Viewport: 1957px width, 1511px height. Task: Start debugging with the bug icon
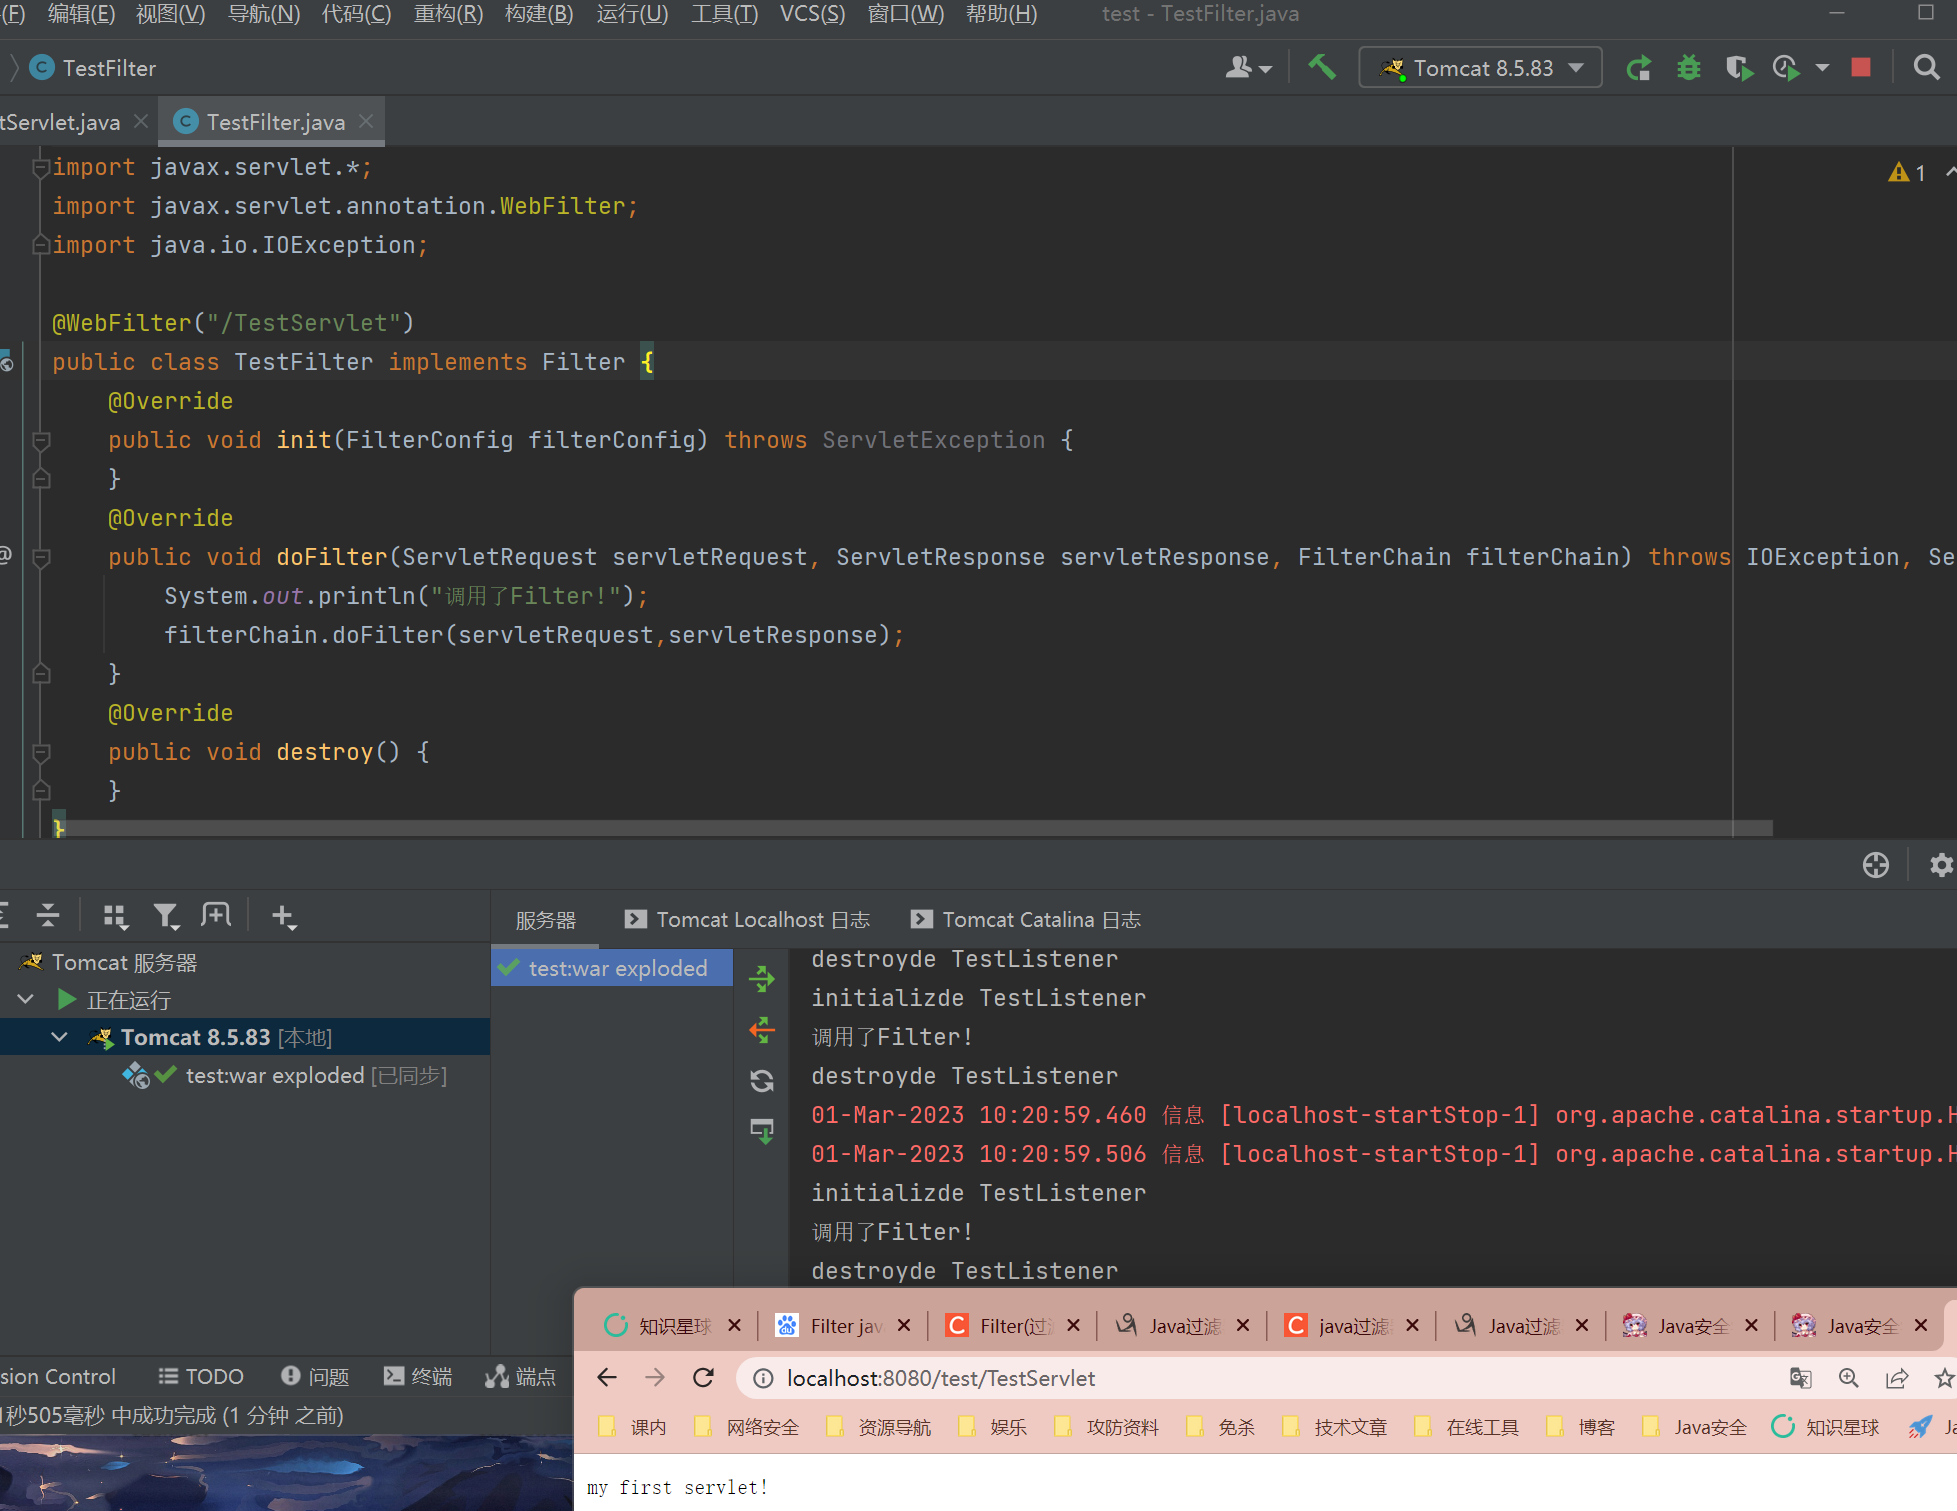(x=1689, y=68)
